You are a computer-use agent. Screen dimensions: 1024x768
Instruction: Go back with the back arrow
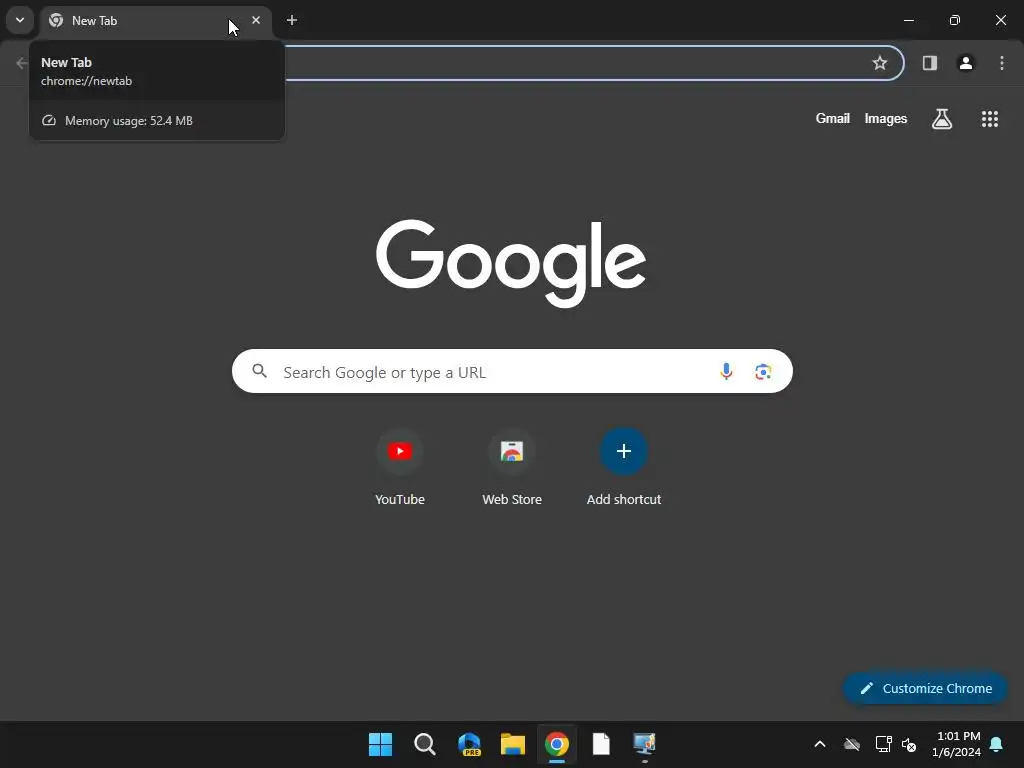22,63
